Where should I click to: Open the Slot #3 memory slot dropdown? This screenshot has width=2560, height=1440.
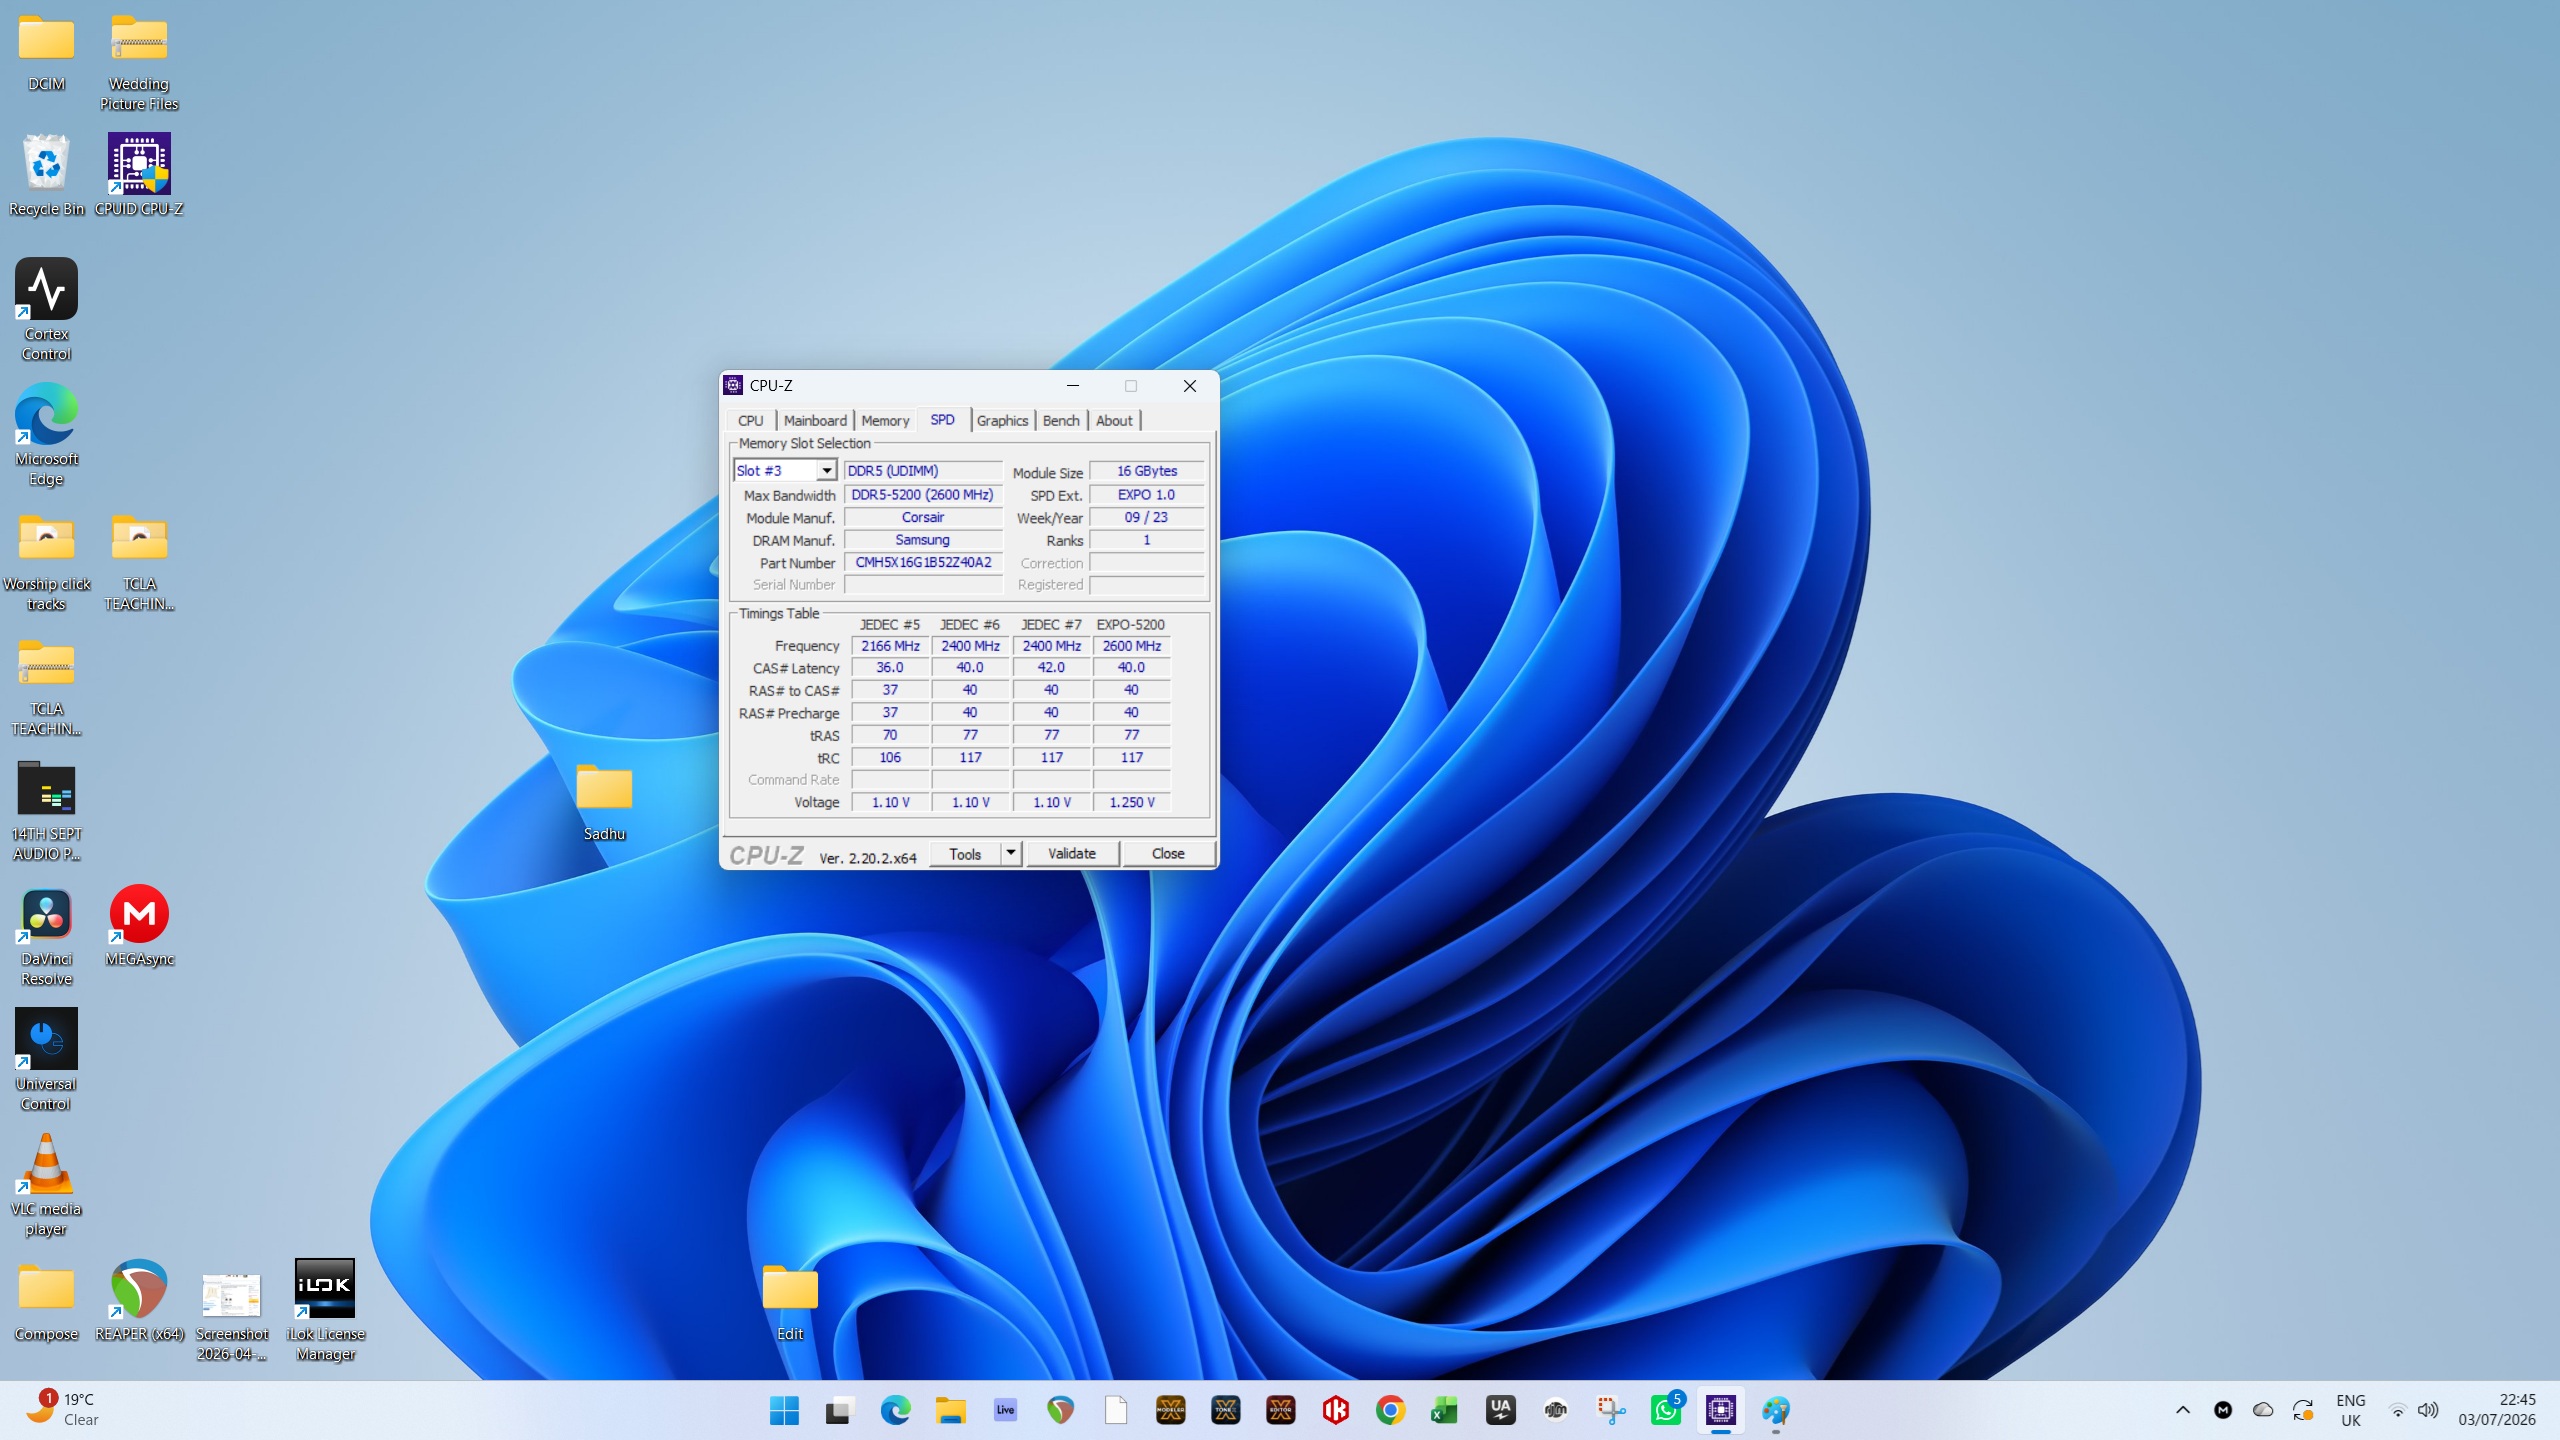click(785, 471)
